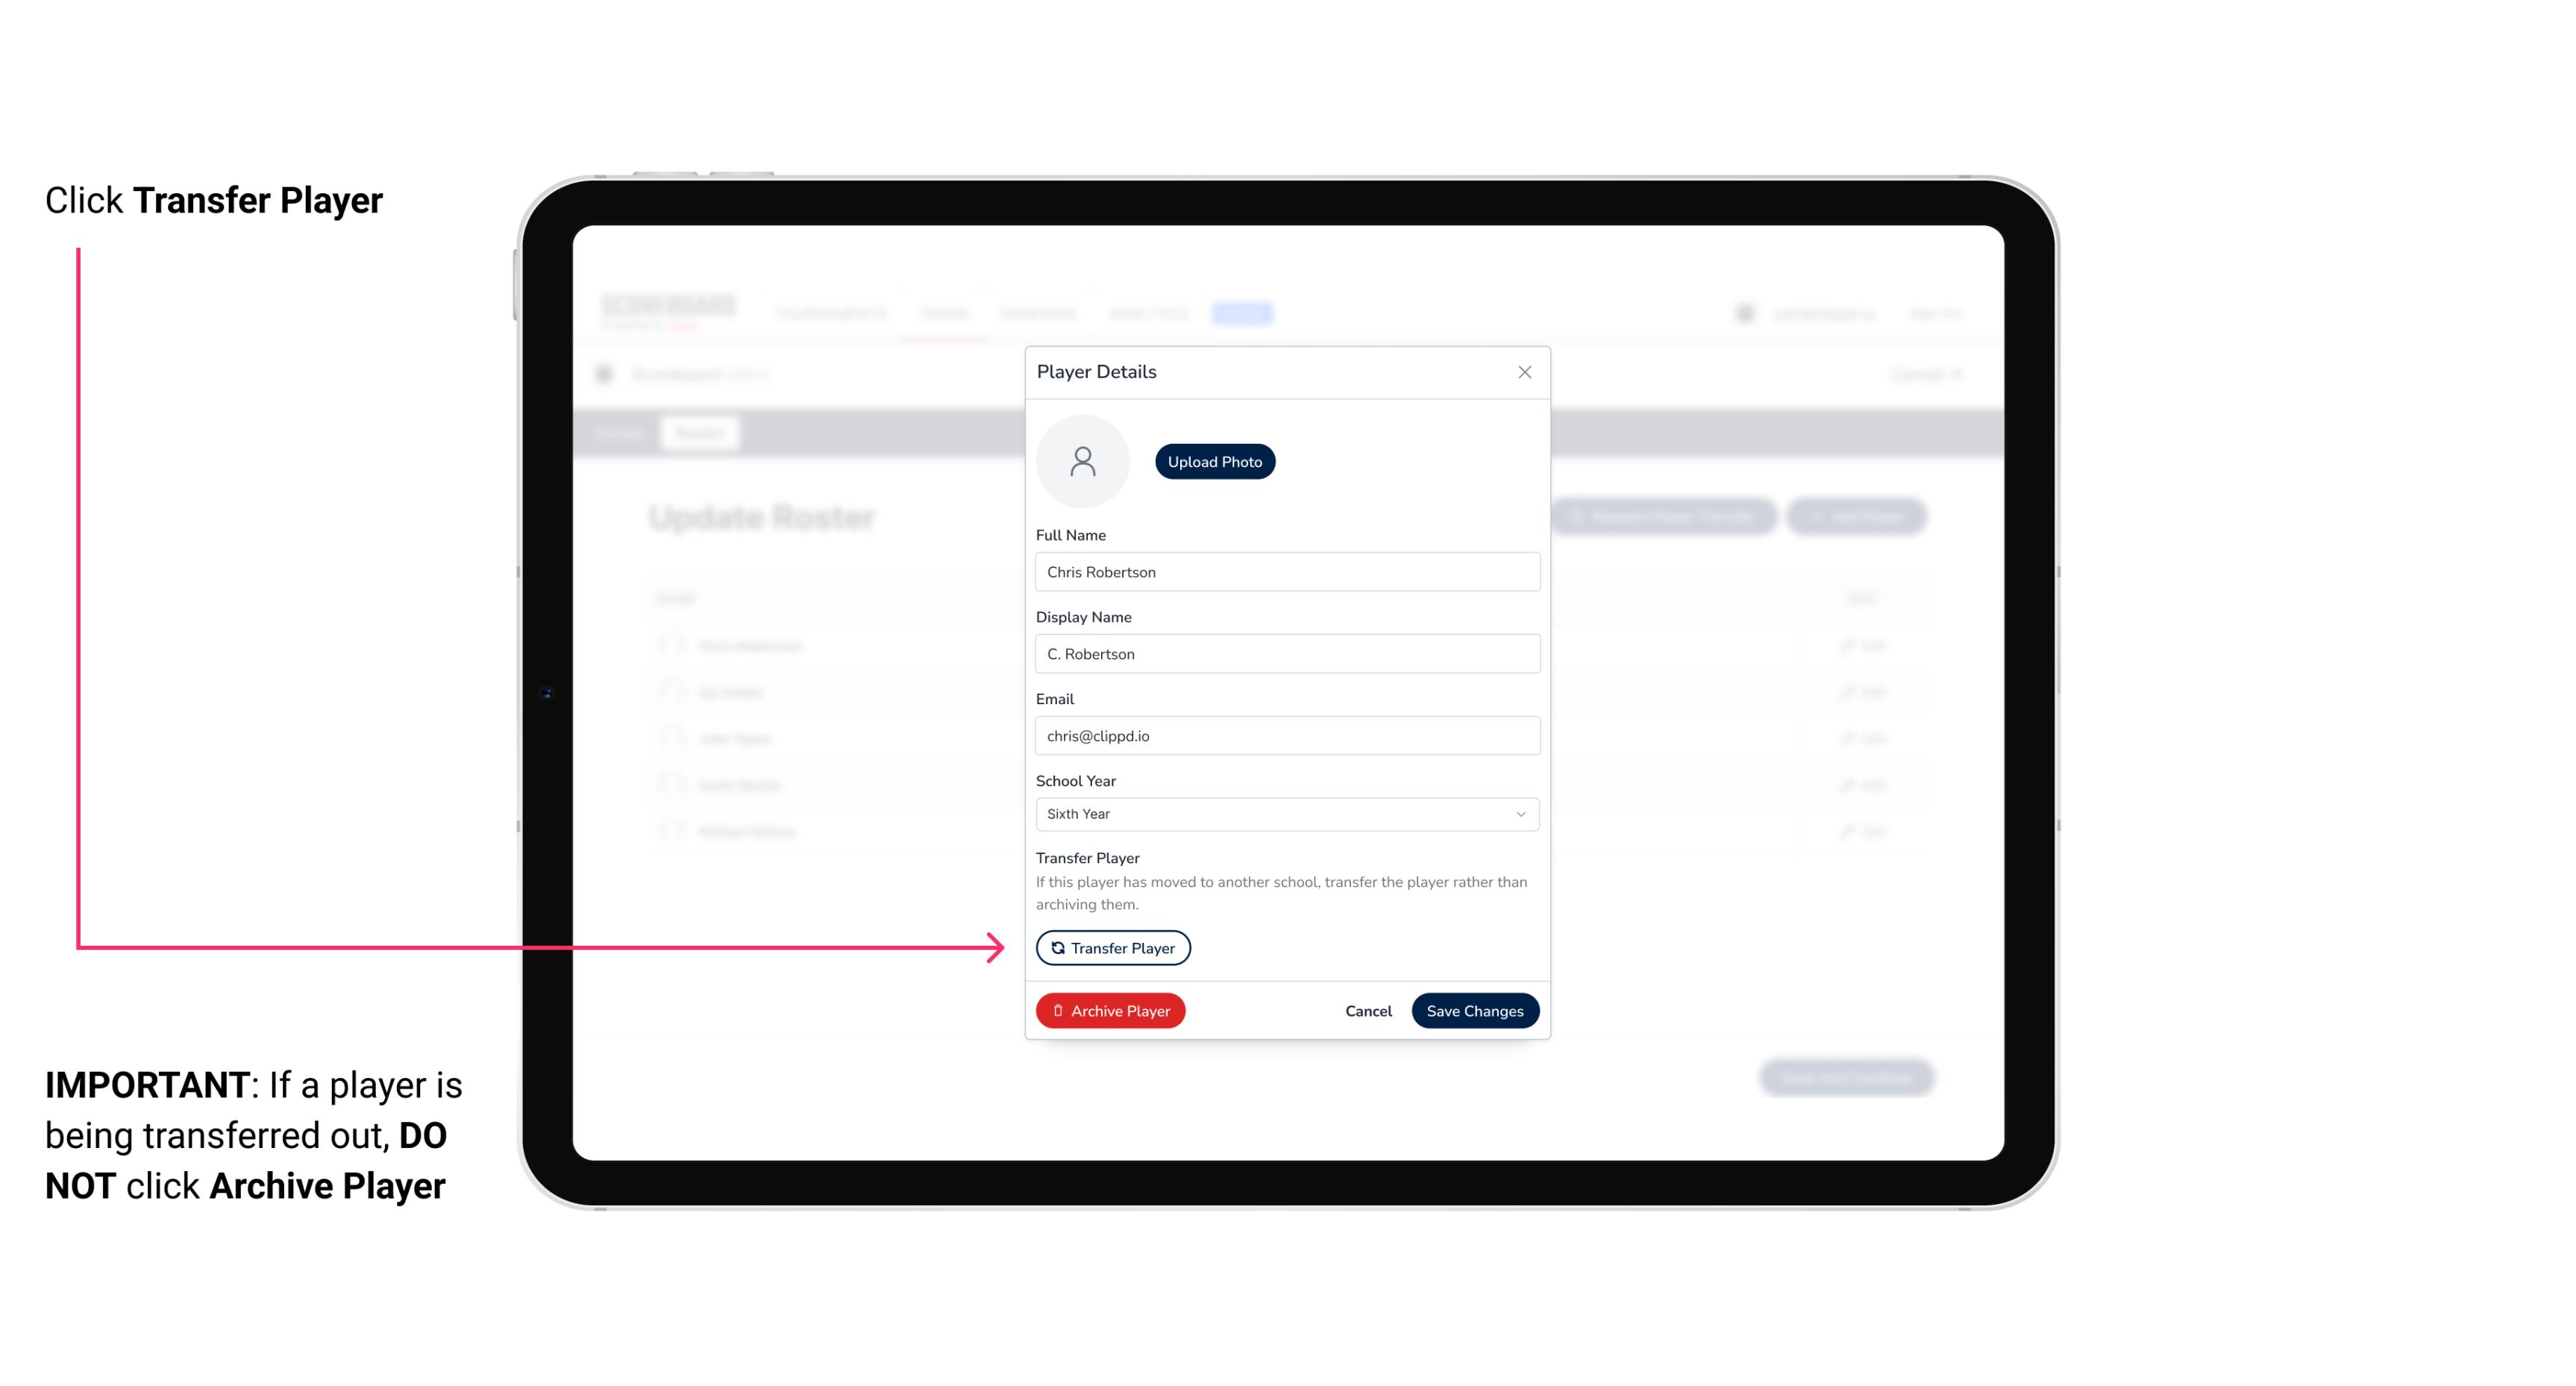This screenshot has width=2576, height=1386.
Task: Click the Upload Photo button icon
Action: click(x=1214, y=461)
